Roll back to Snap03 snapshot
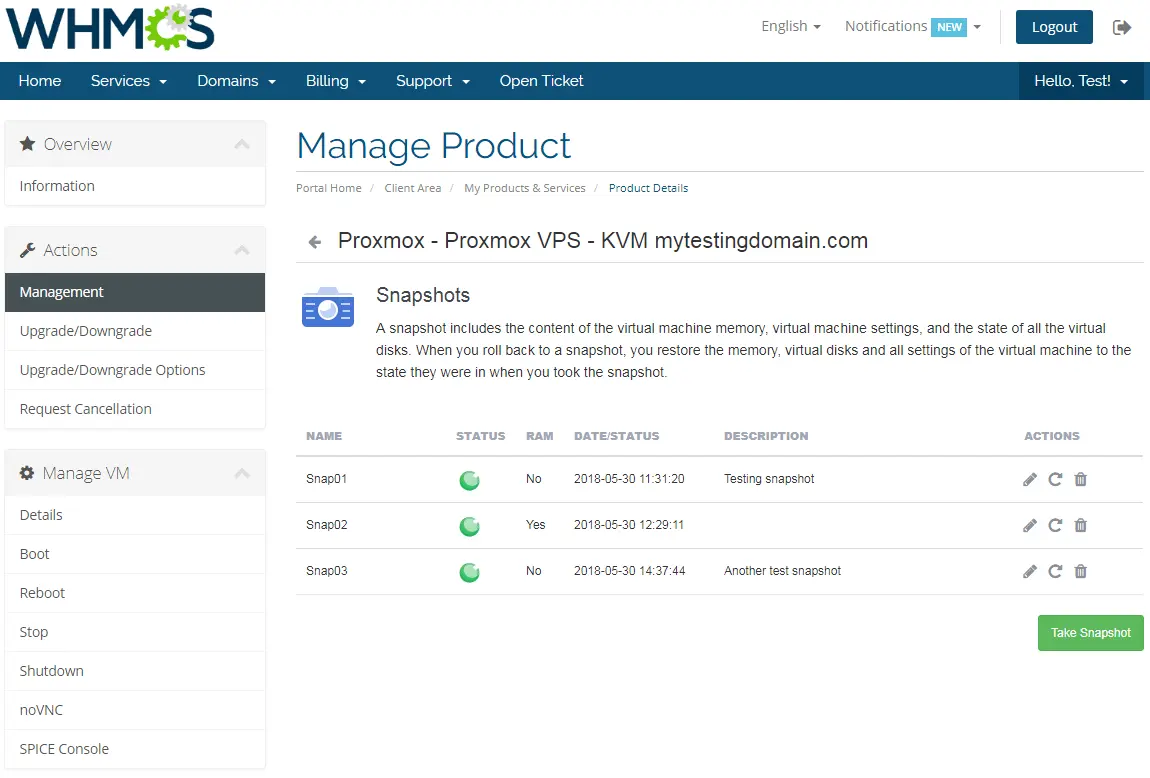Screen dimensions: 1150x778 click(1055, 572)
